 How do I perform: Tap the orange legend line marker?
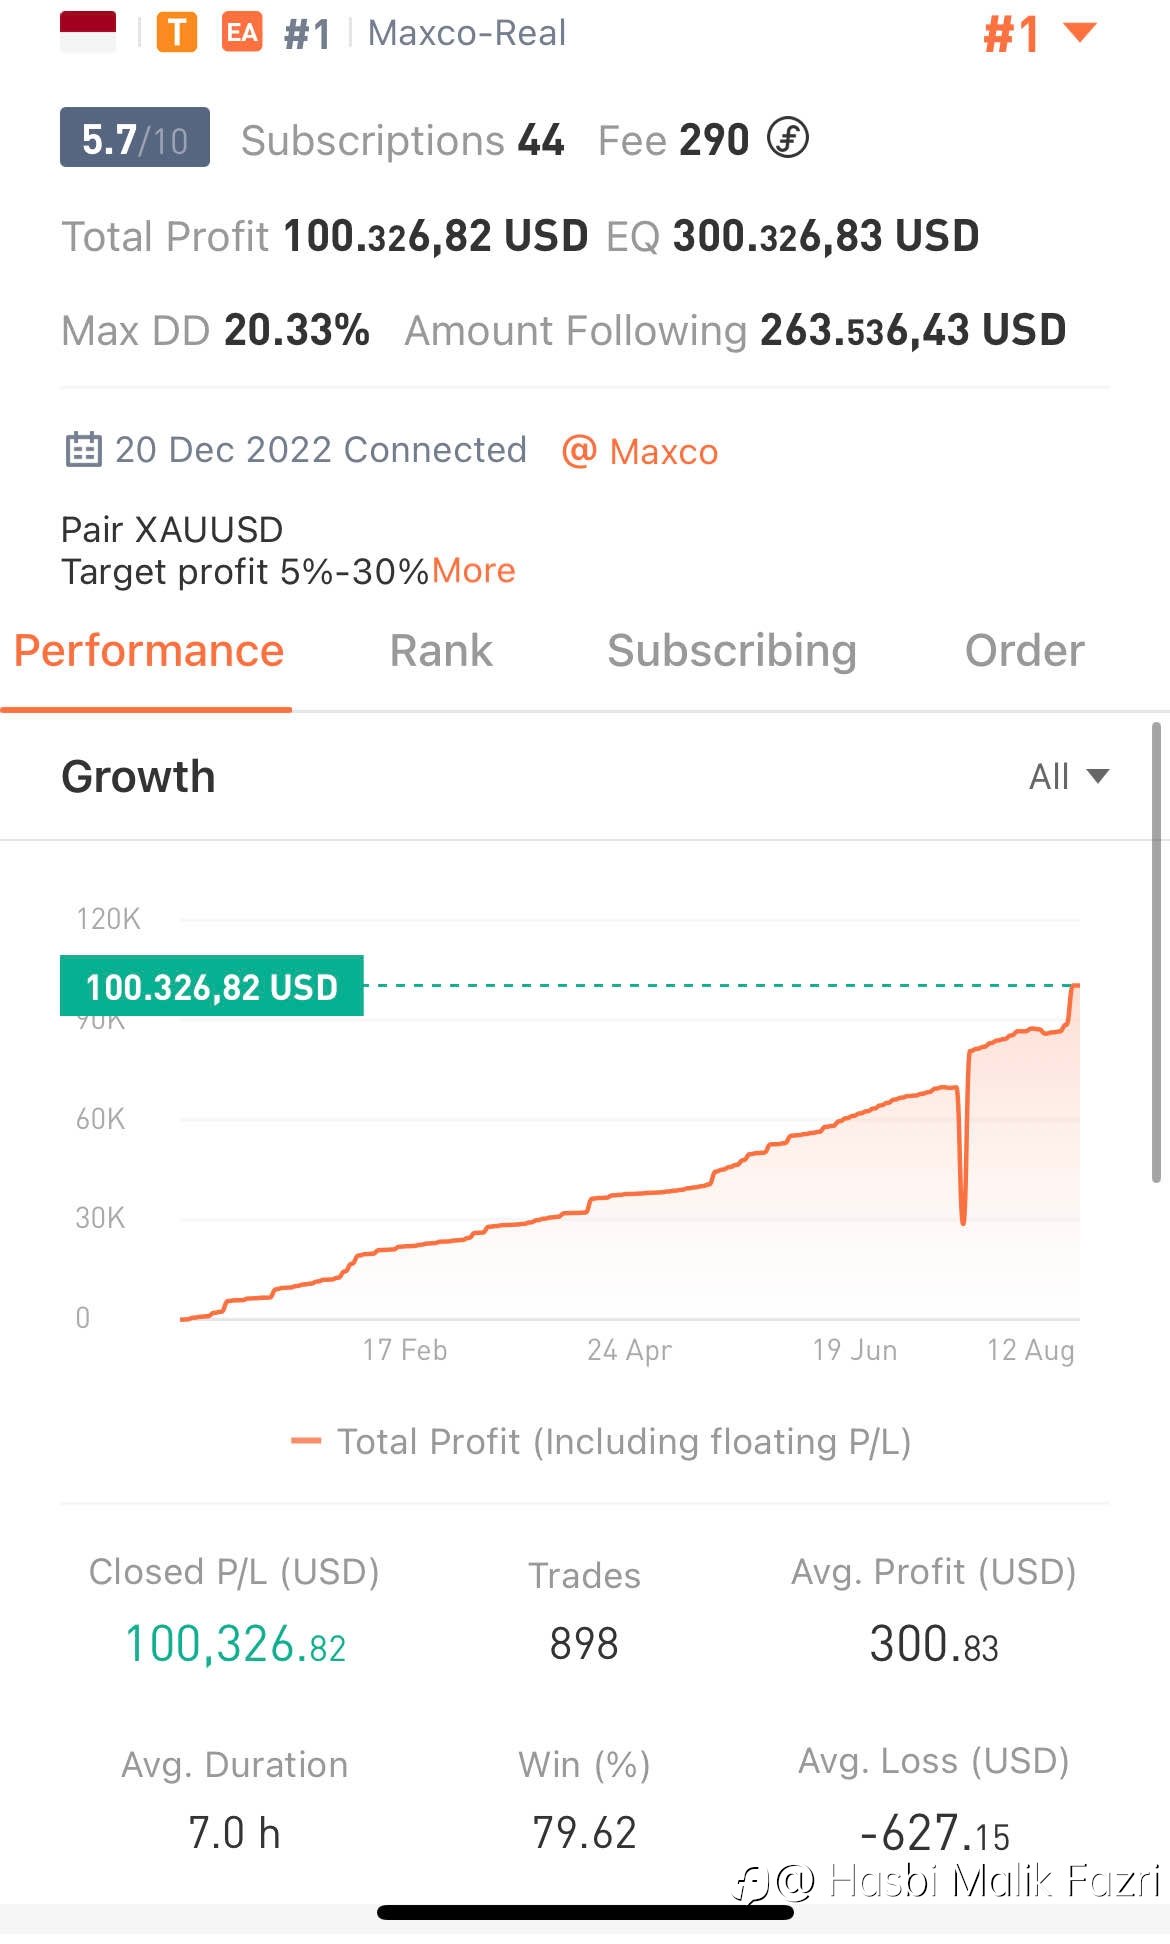(305, 1441)
